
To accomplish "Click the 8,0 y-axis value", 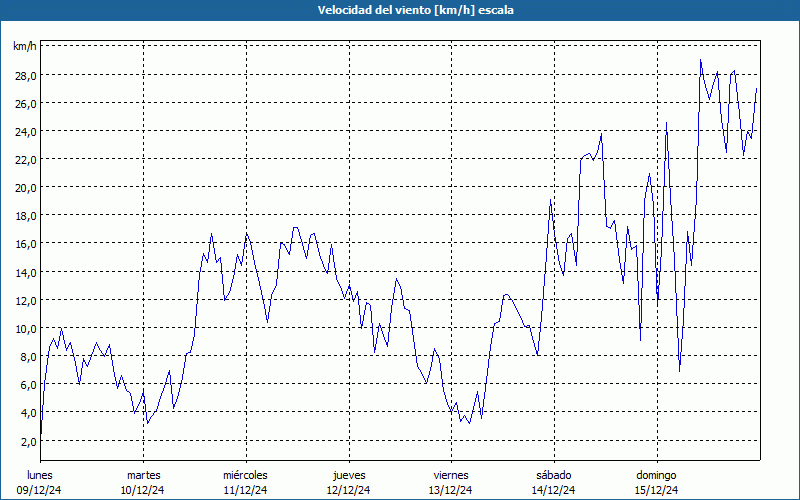I will 29,357.
